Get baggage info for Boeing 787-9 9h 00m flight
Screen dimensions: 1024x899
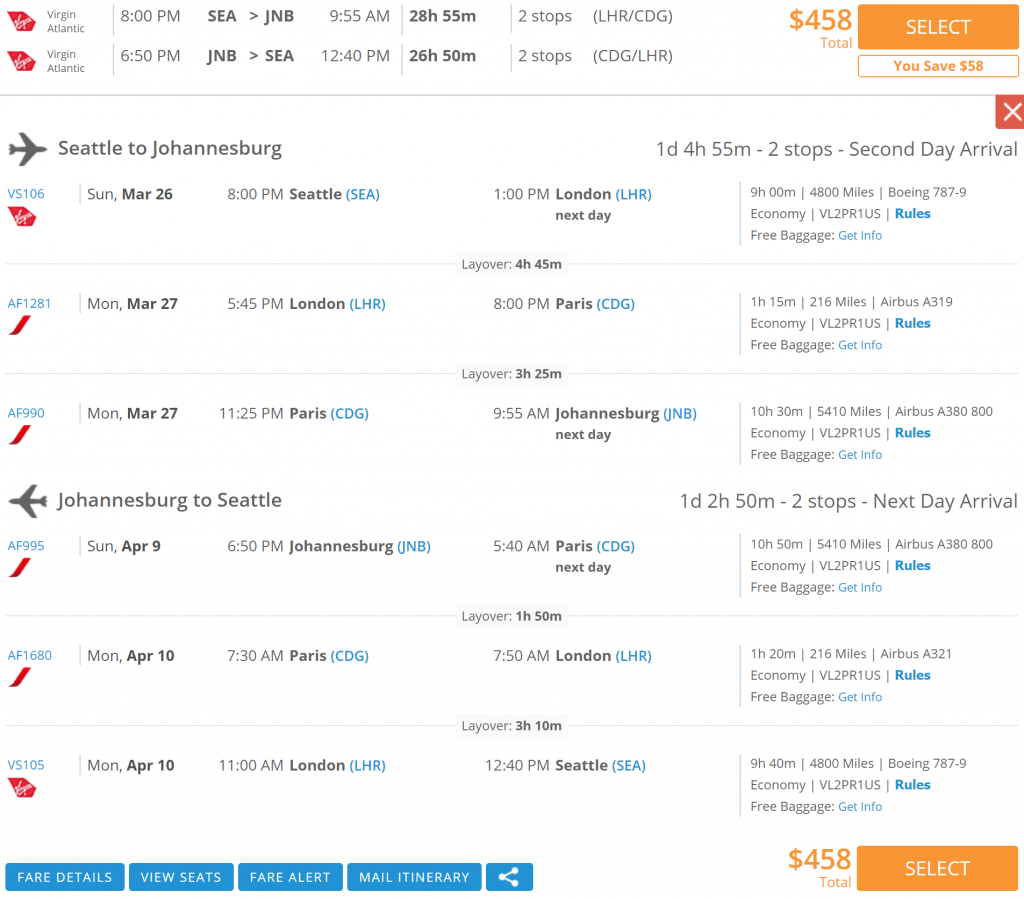pos(859,236)
